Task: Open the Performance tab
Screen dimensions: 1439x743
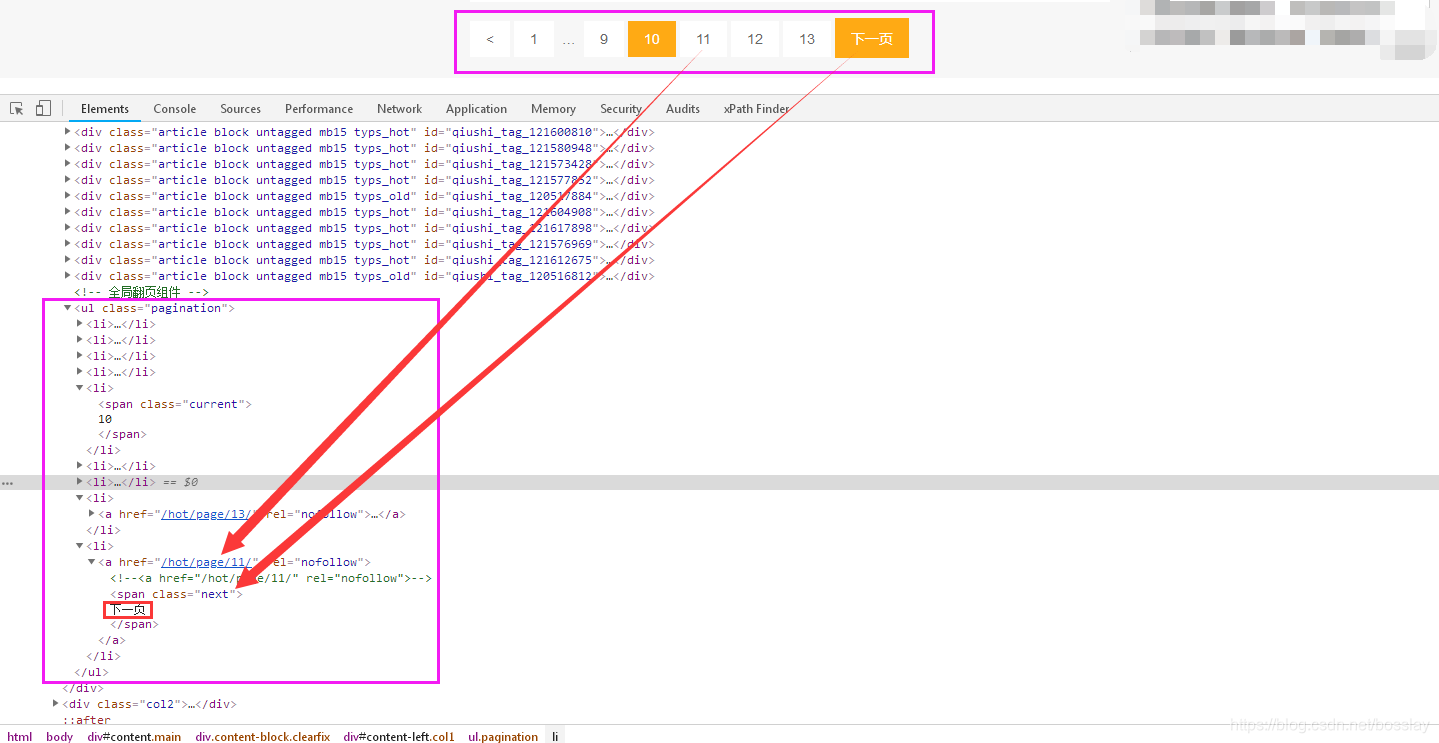Action: [319, 109]
